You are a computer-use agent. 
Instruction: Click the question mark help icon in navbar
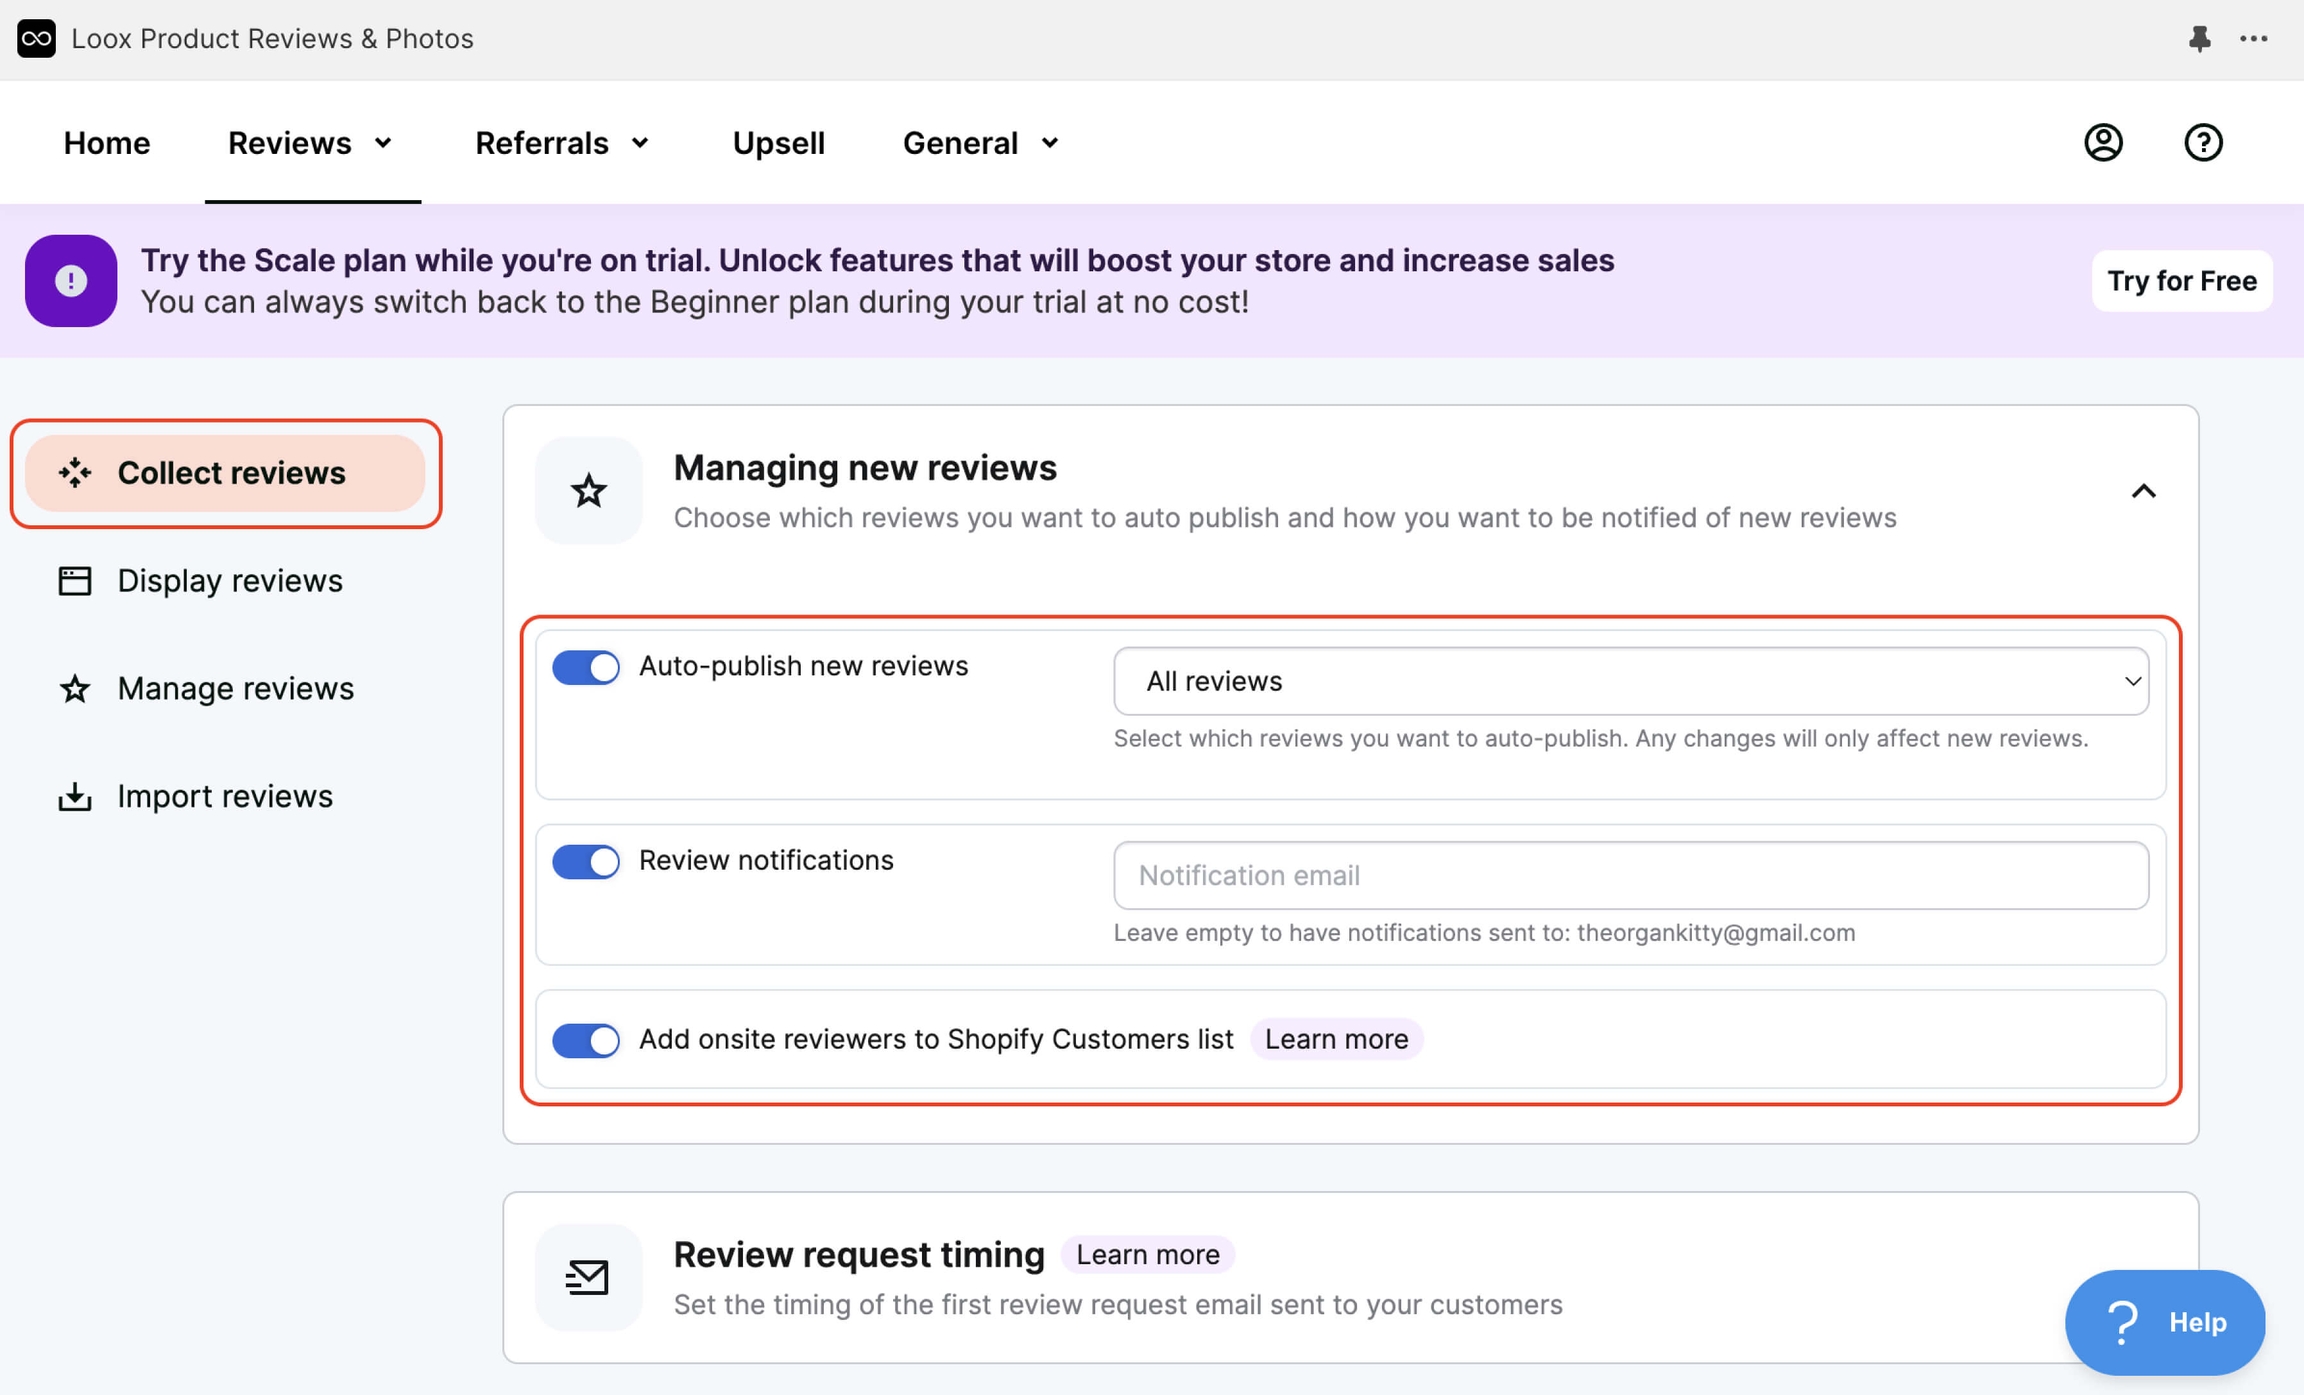click(2202, 142)
